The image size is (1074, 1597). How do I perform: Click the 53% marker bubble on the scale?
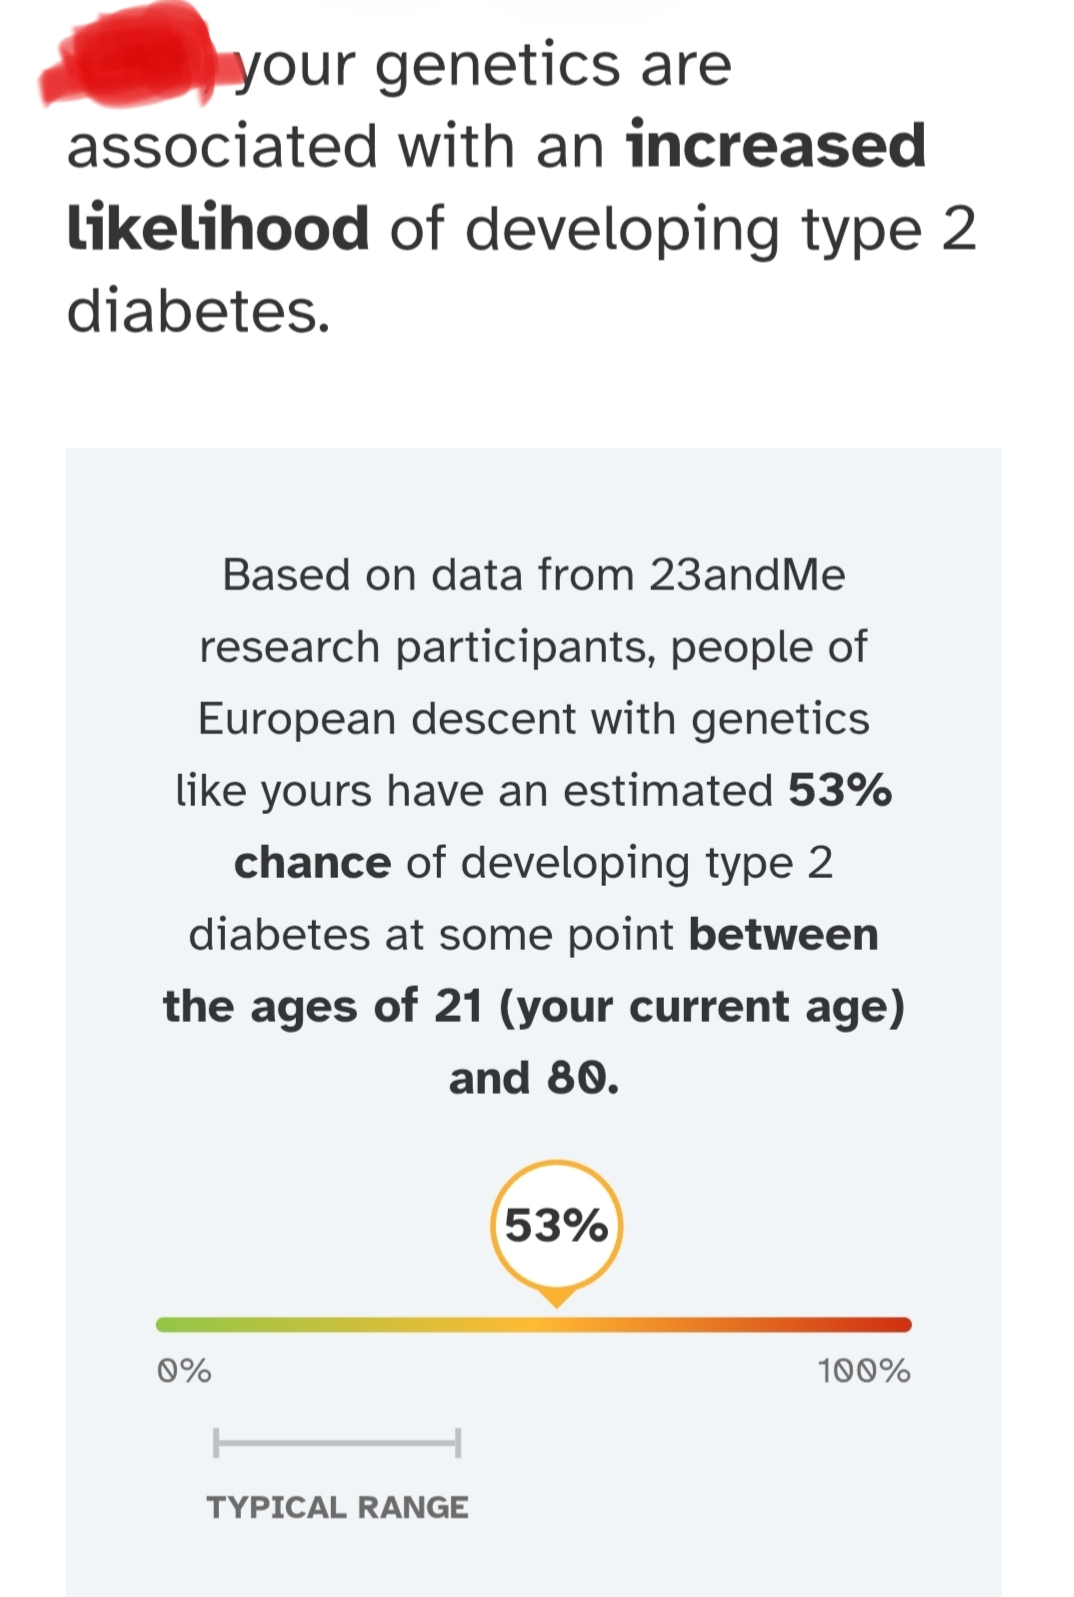(556, 1225)
